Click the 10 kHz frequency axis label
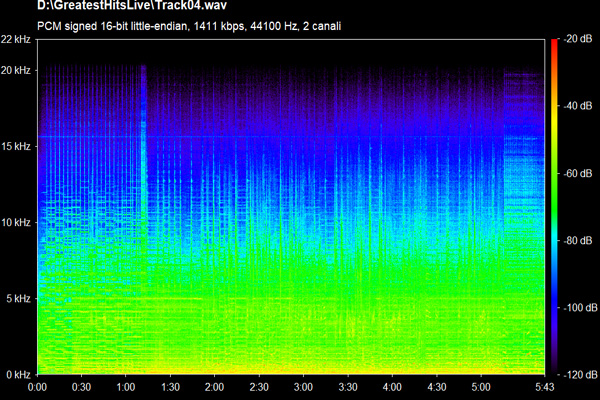 coord(16,222)
